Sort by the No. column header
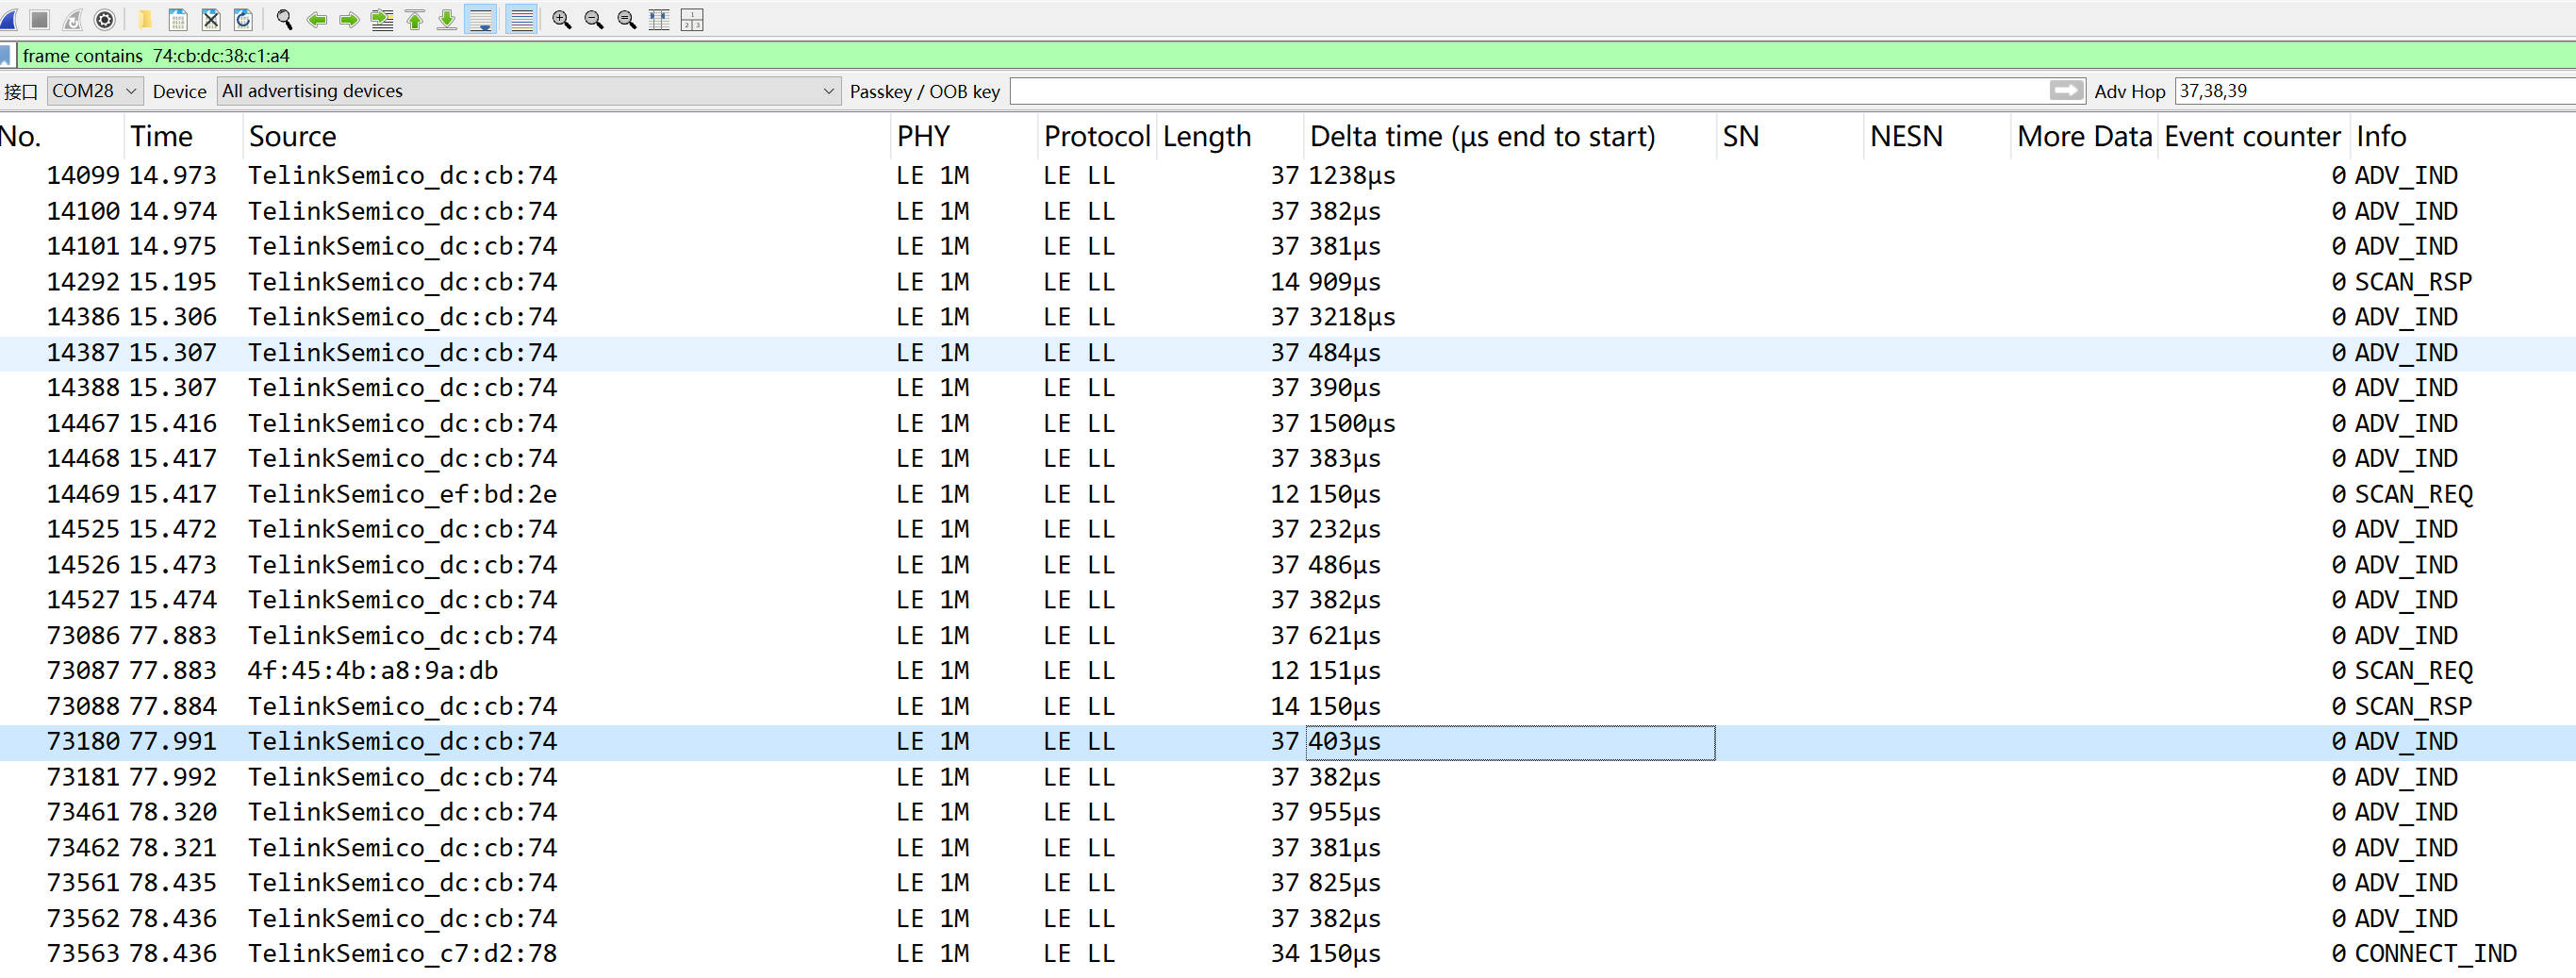 pos(62,136)
